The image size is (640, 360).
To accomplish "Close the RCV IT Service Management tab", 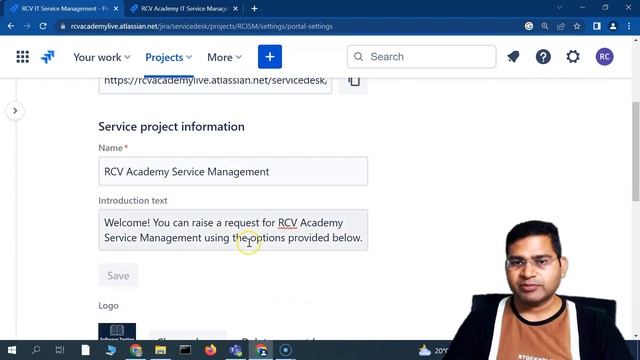I will point(116,9).
